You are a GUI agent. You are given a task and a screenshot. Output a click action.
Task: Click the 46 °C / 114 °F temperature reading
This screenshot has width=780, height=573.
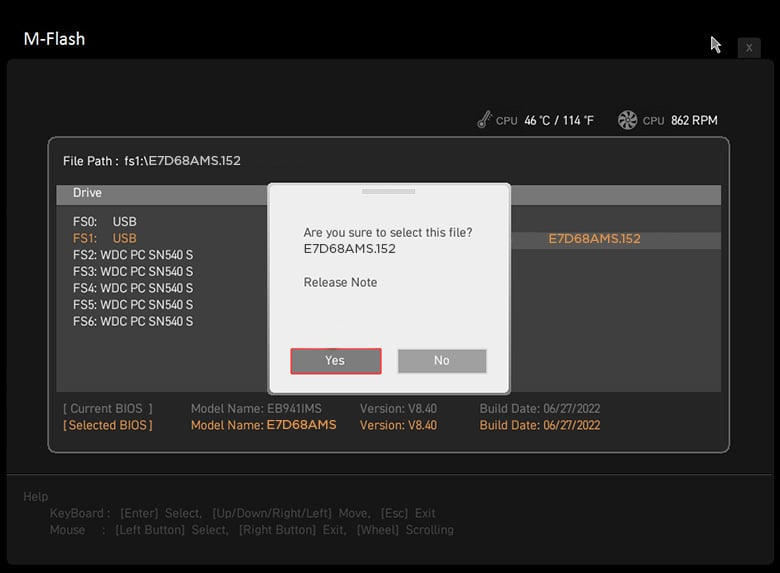point(559,120)
